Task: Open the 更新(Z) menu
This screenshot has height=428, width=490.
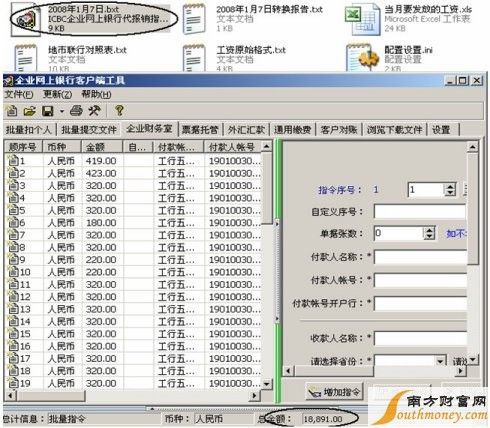Action: tap(57, 94)
